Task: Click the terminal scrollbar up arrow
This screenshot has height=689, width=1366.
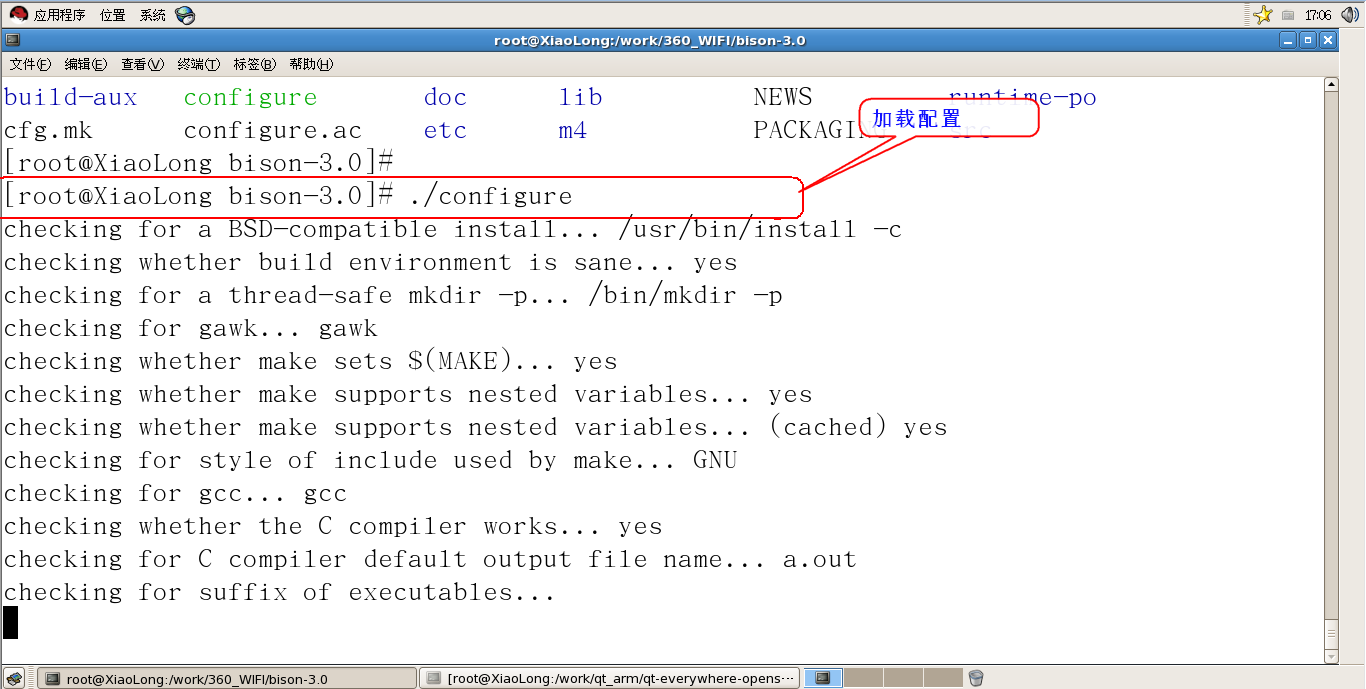Action: 1330,85
